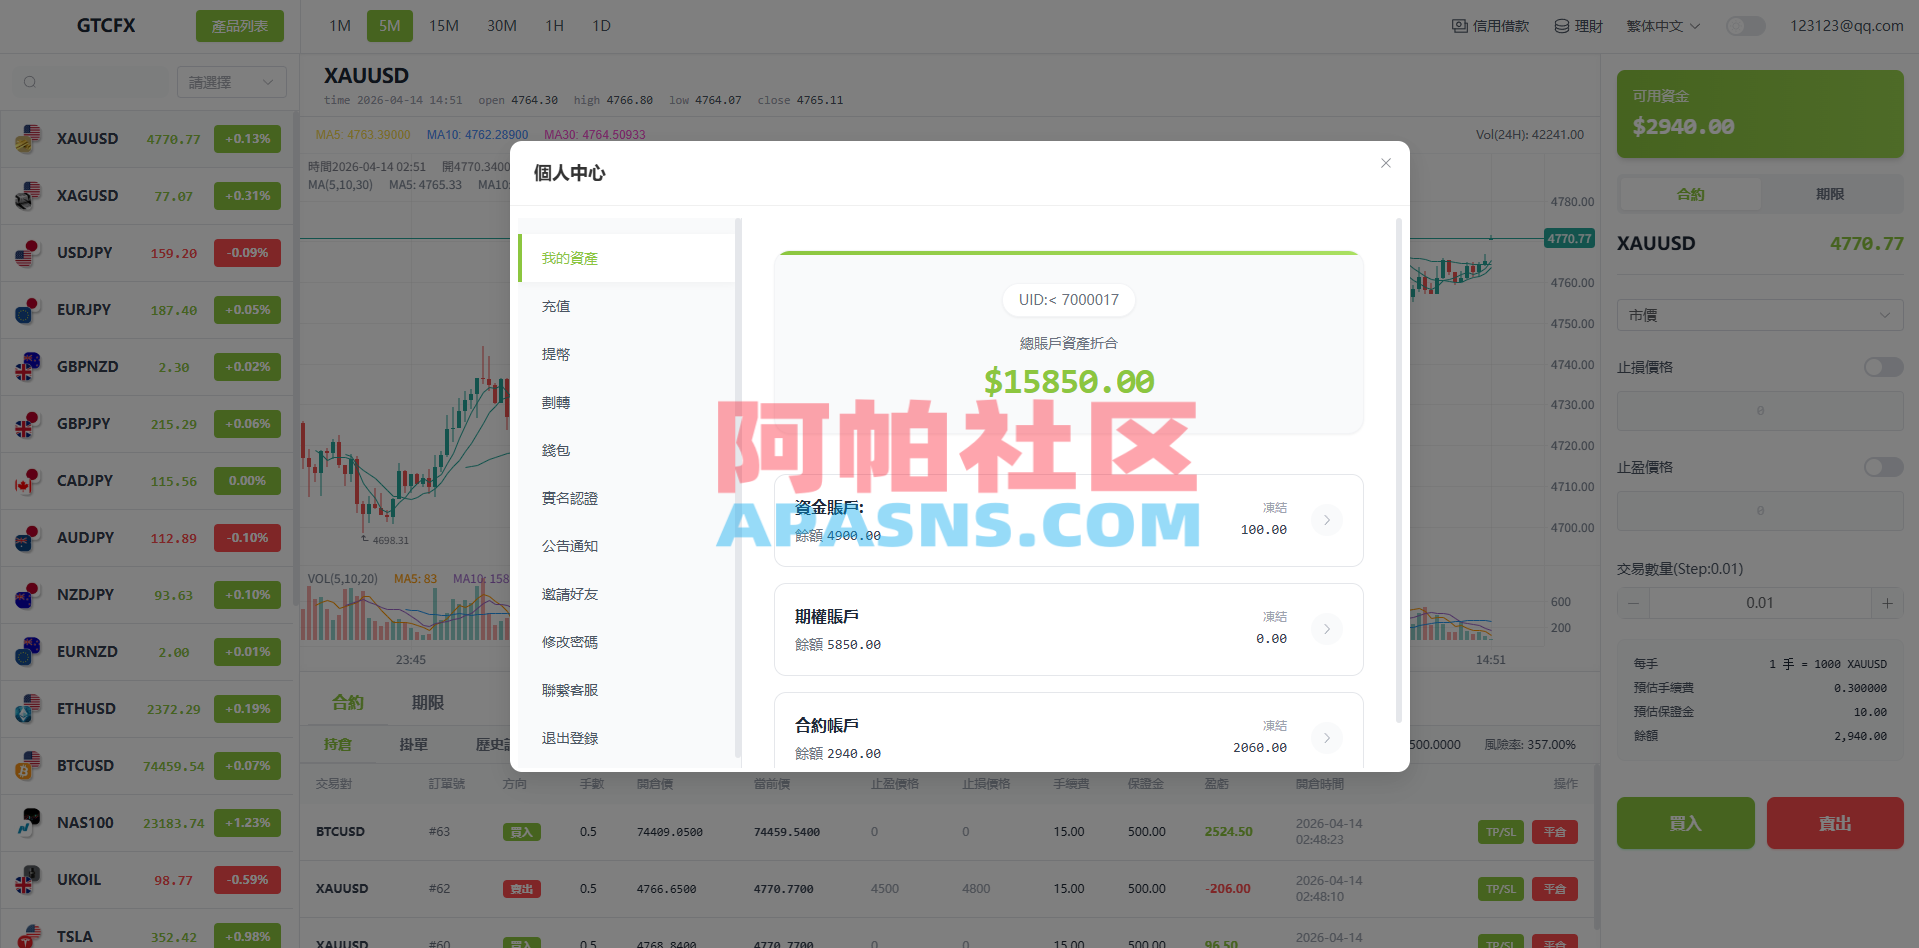Click the NZDJPY flag icon
The image size is (1919, 948).
coord(28,595)
